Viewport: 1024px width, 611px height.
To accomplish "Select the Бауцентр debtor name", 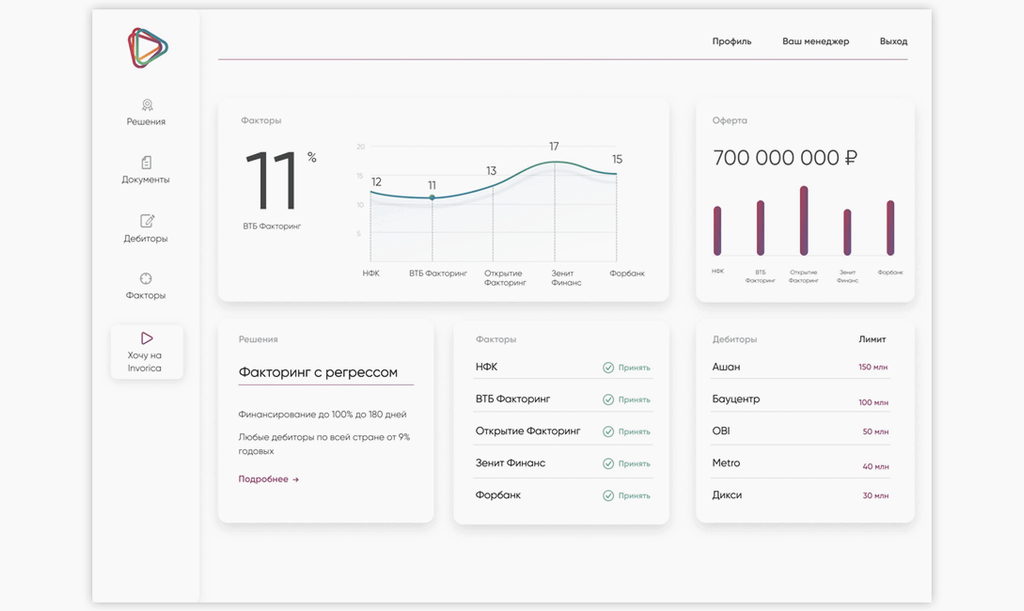I will (x=736, y=399).
